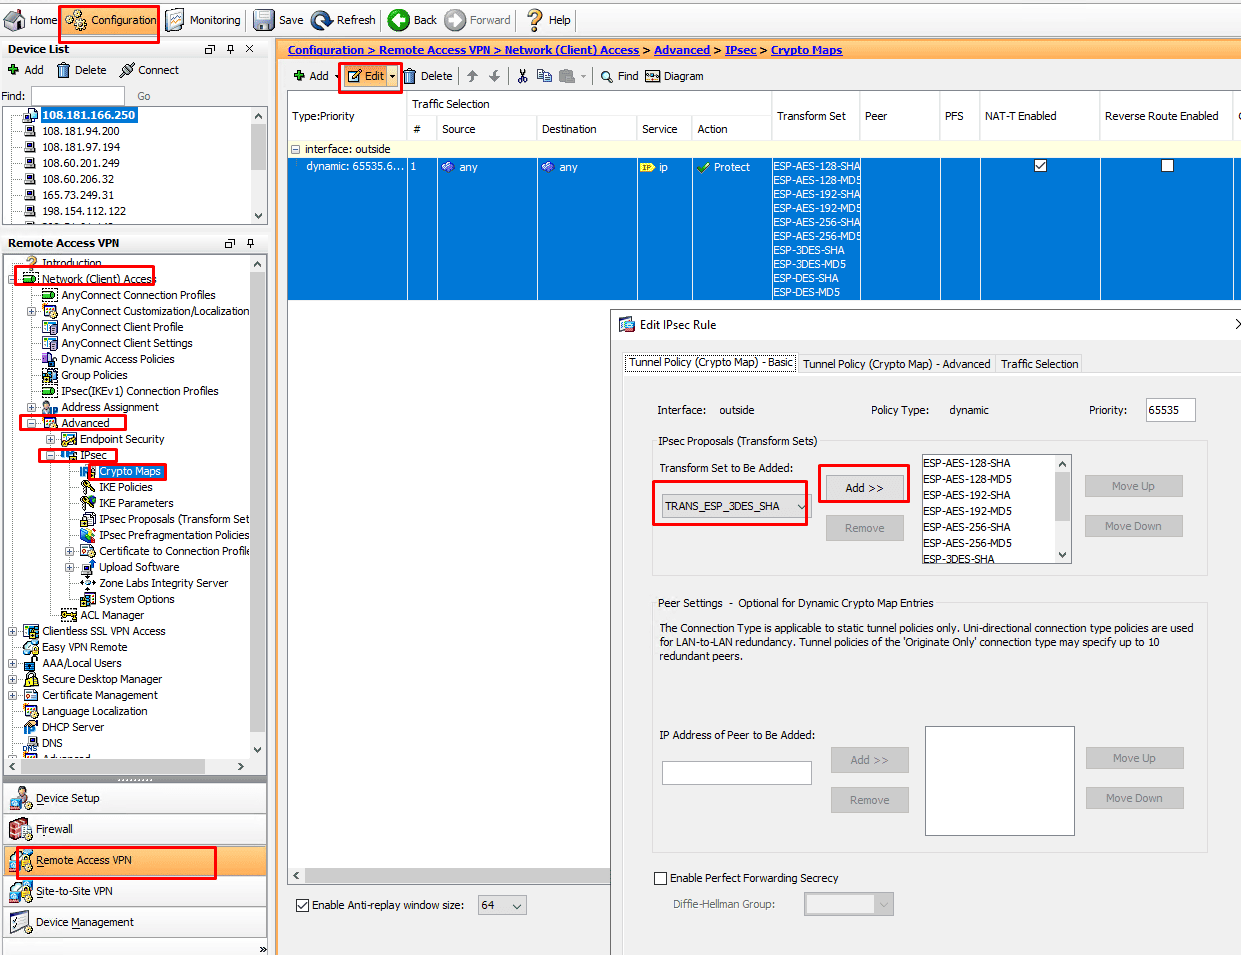Uncheck NAT-T Enabled for the dynamic rule

[x=1040, y=165]
